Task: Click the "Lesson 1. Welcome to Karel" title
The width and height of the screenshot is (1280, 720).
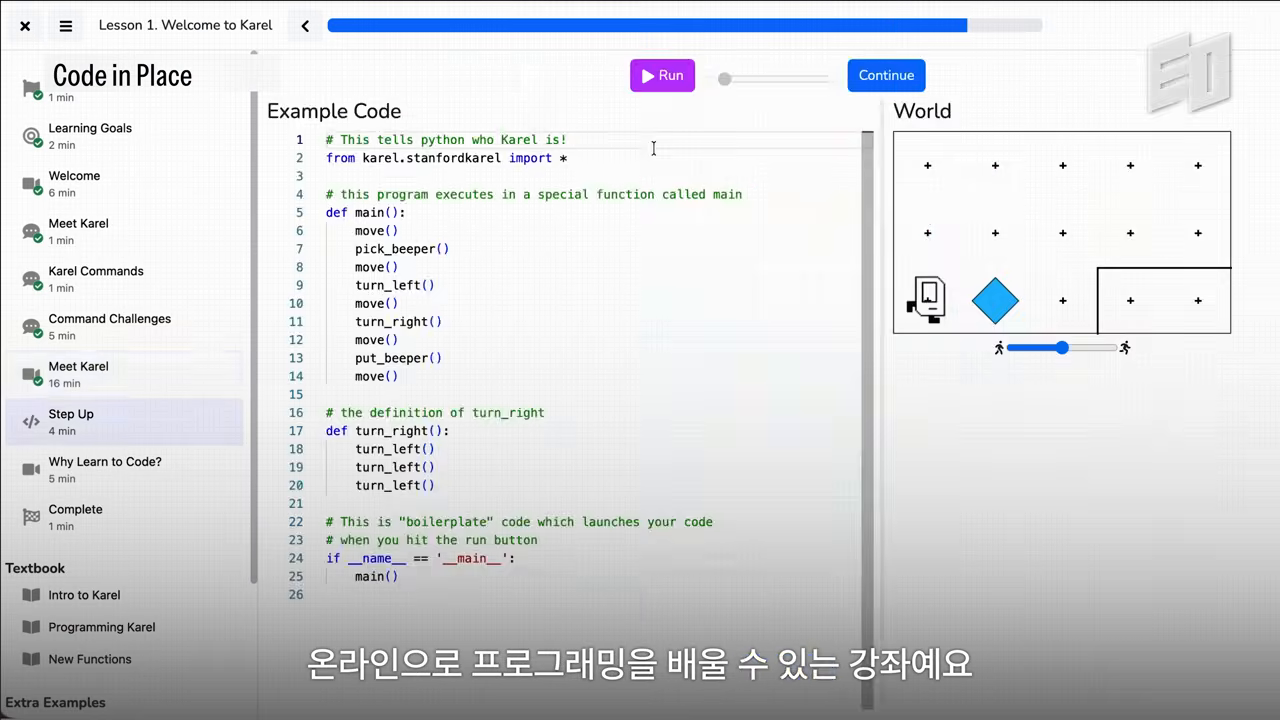Action: [185, 25]
